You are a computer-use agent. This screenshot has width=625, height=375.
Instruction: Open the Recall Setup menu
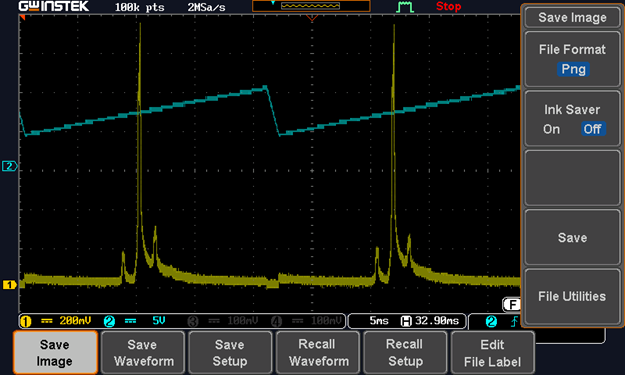point(405,352)
